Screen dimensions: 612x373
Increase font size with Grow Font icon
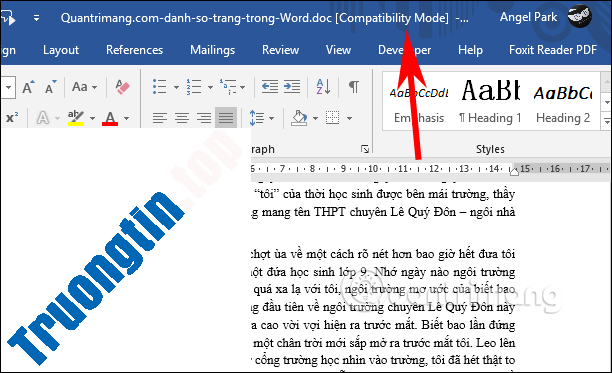point(28,87)
